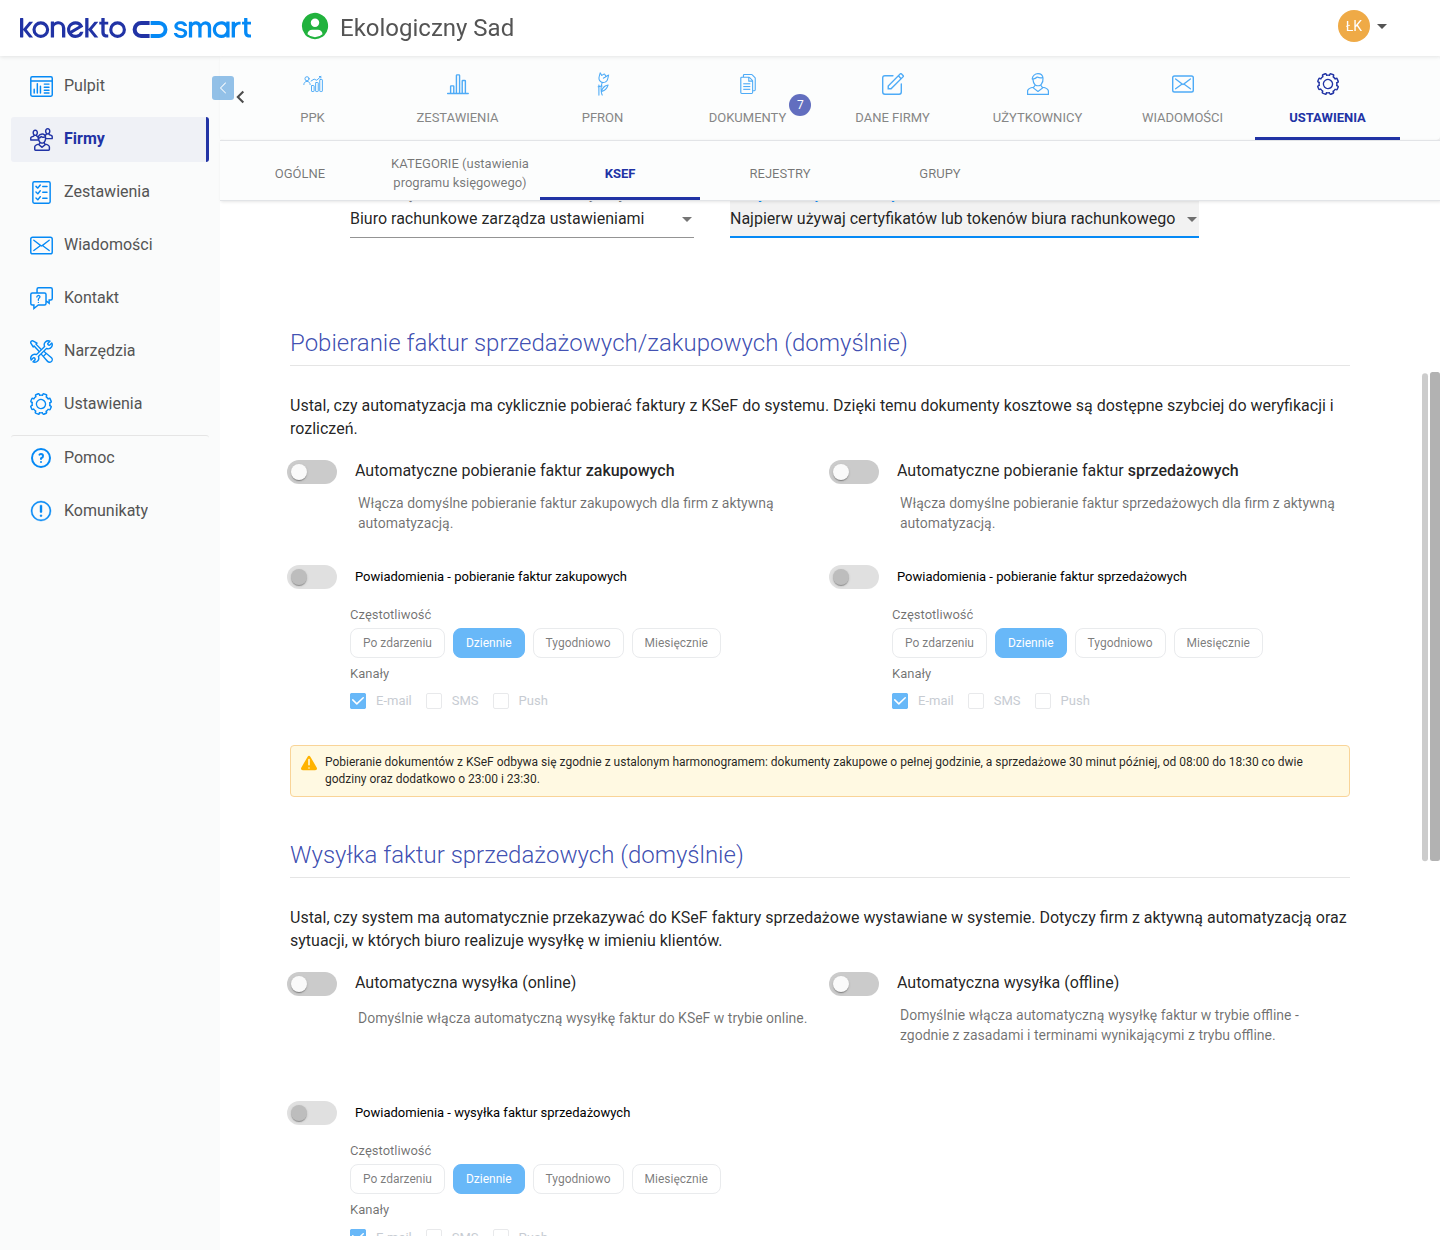Switch to the REJESTRY sub-tab

point(780,174)
